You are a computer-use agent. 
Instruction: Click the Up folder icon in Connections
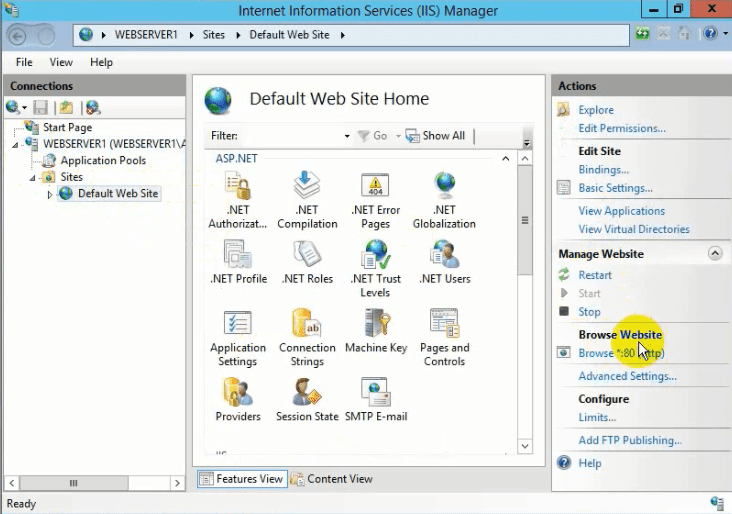66,108
